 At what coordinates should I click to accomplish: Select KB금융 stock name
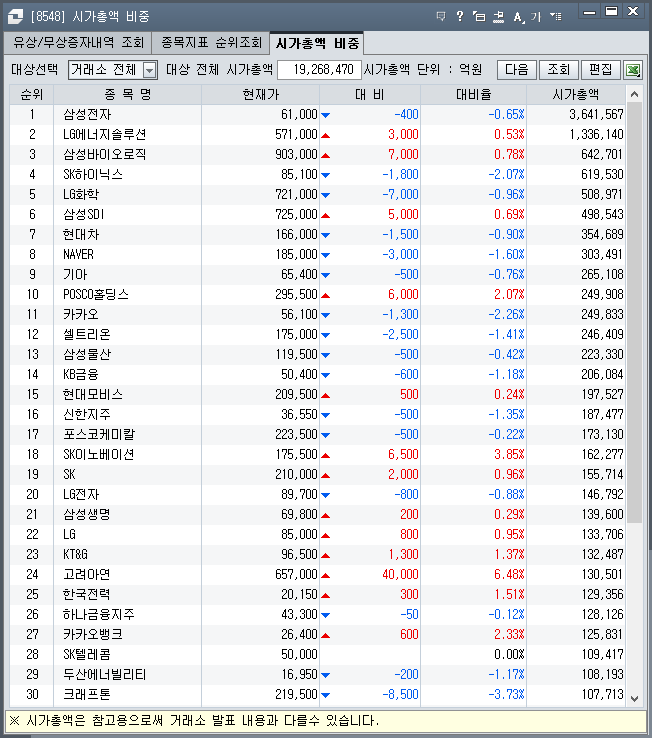tap(81, 375)
